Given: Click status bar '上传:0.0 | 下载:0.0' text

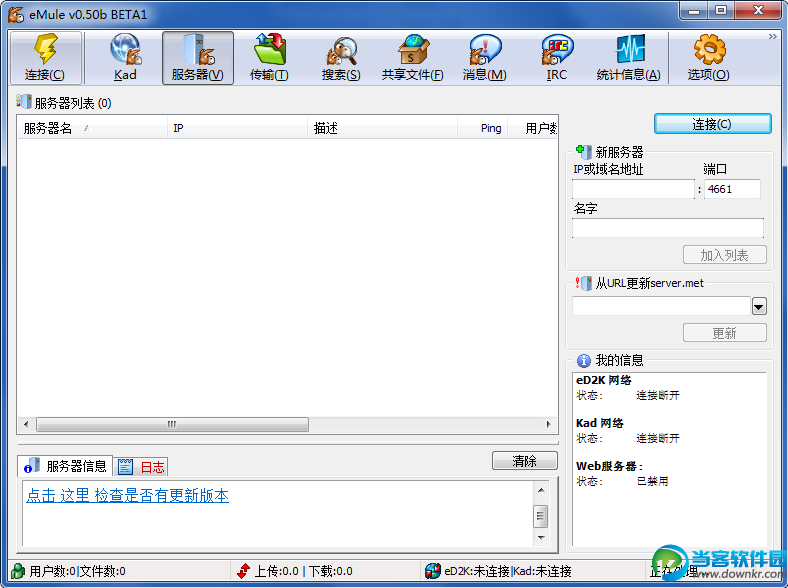Looking at the screenshot, I should click(304, 571).
